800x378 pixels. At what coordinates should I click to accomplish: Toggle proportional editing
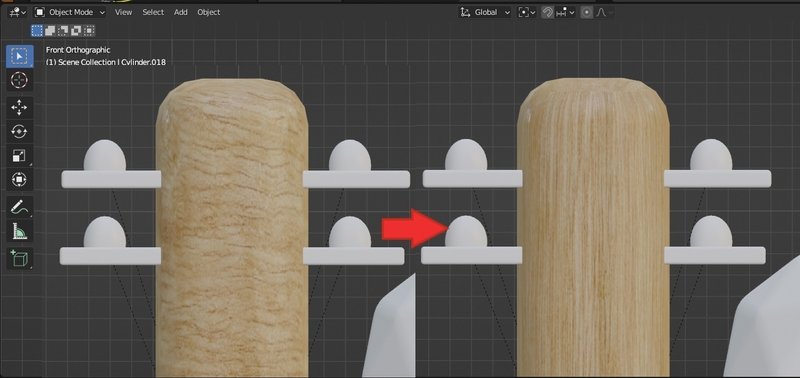(x=587, y=12)
